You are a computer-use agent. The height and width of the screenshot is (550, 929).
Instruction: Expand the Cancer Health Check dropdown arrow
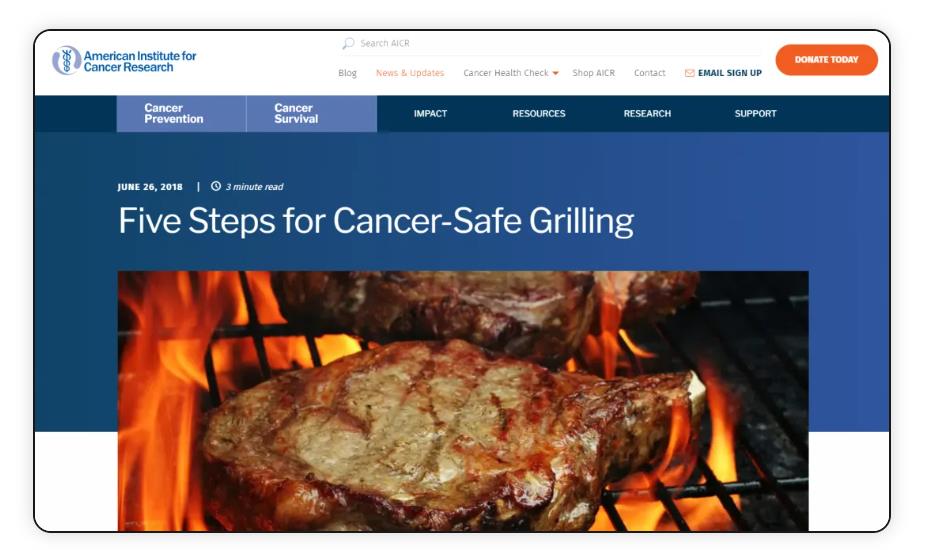pyautogui.click(x=556, y=73)
